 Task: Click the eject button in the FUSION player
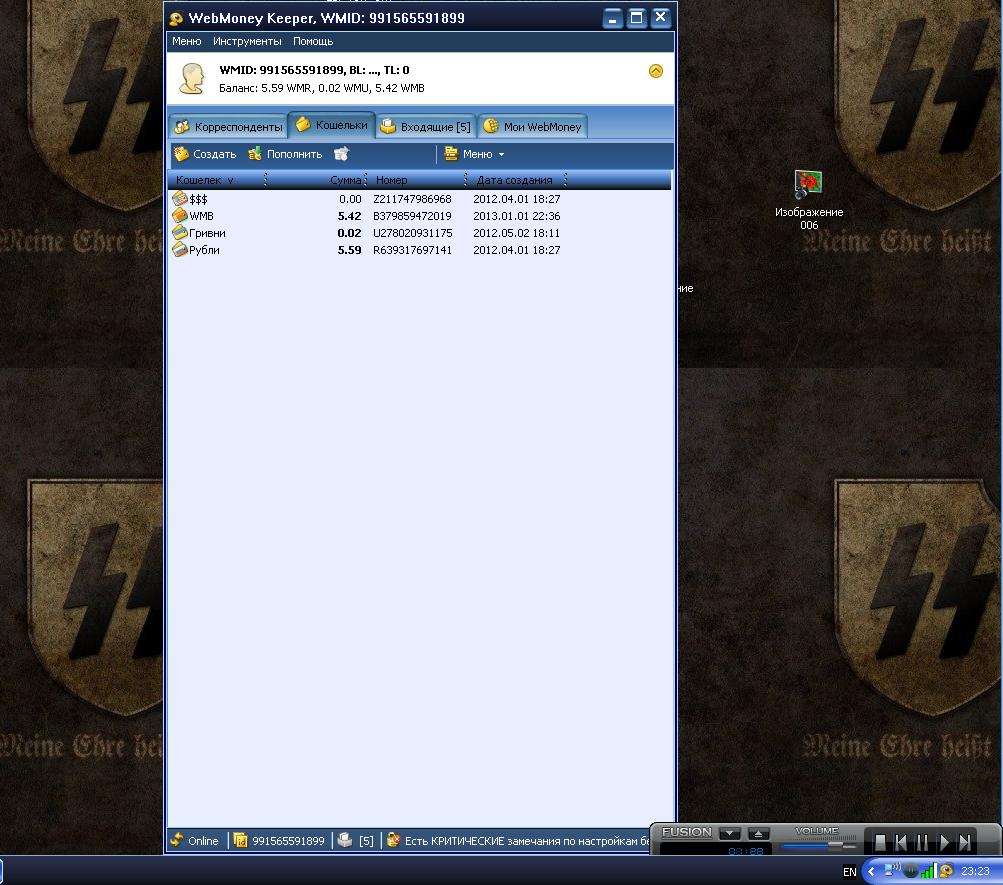click(x=758, y=833)
